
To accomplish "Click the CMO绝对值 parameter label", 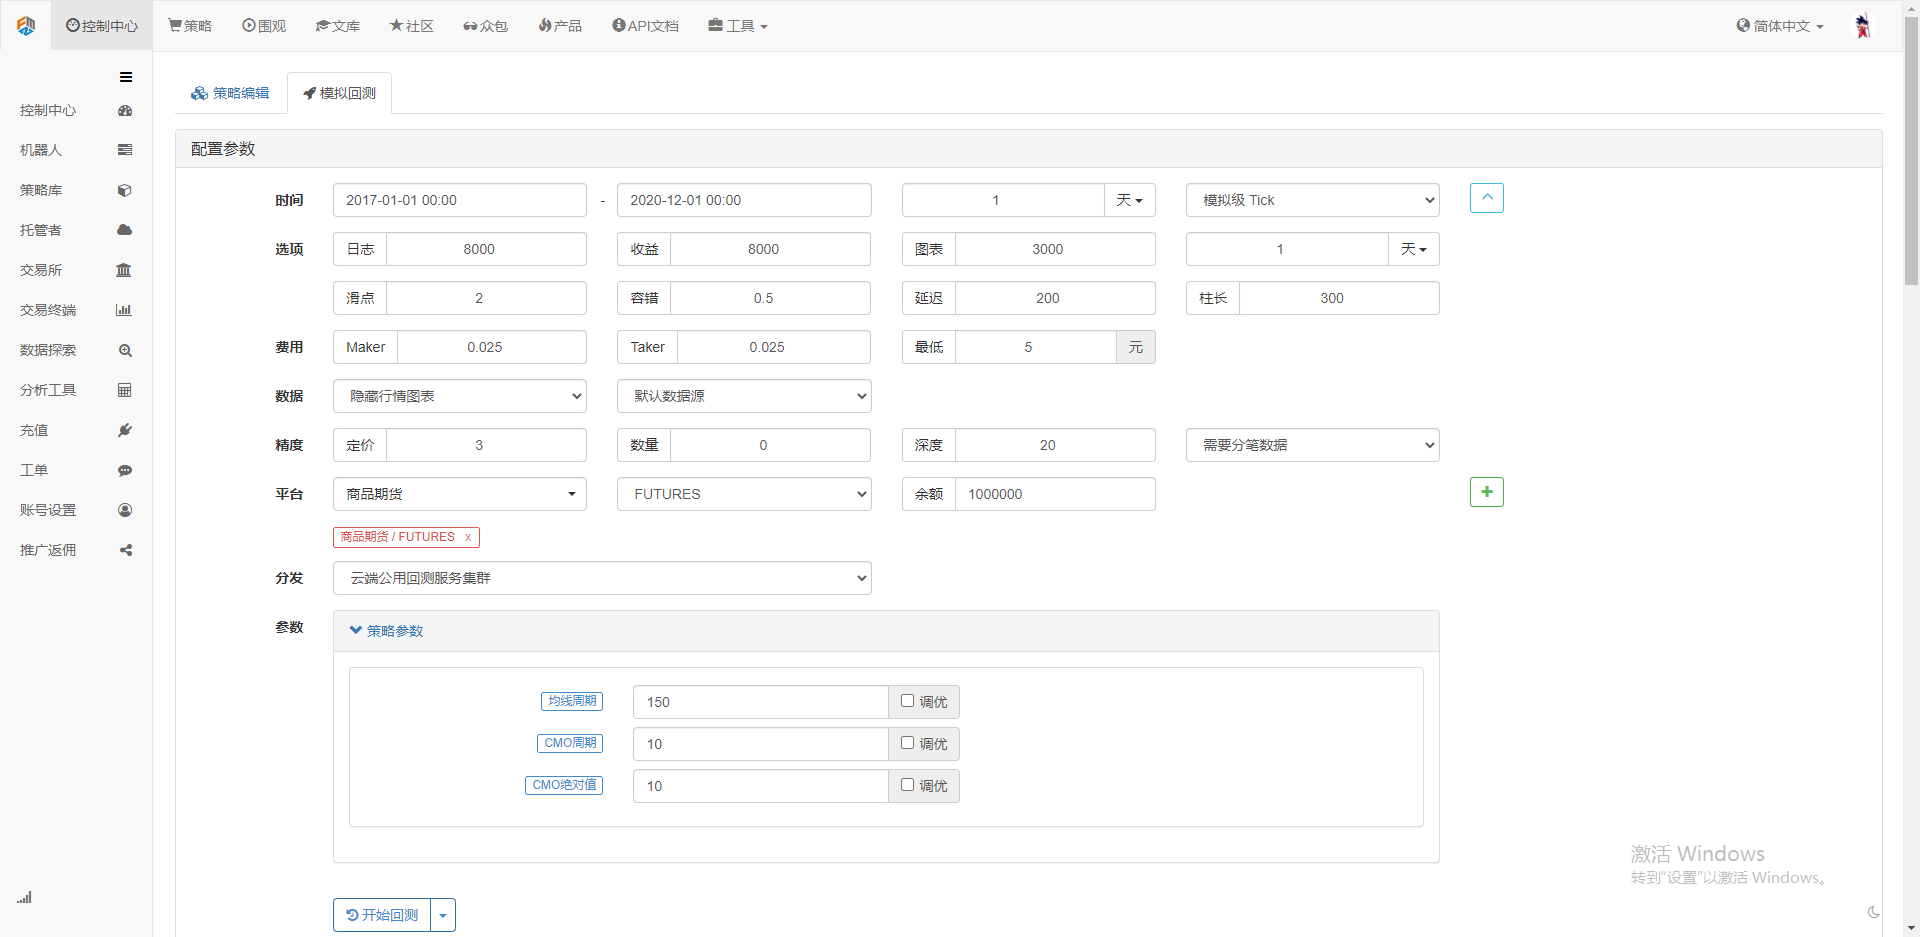I will tap(564, 785).
